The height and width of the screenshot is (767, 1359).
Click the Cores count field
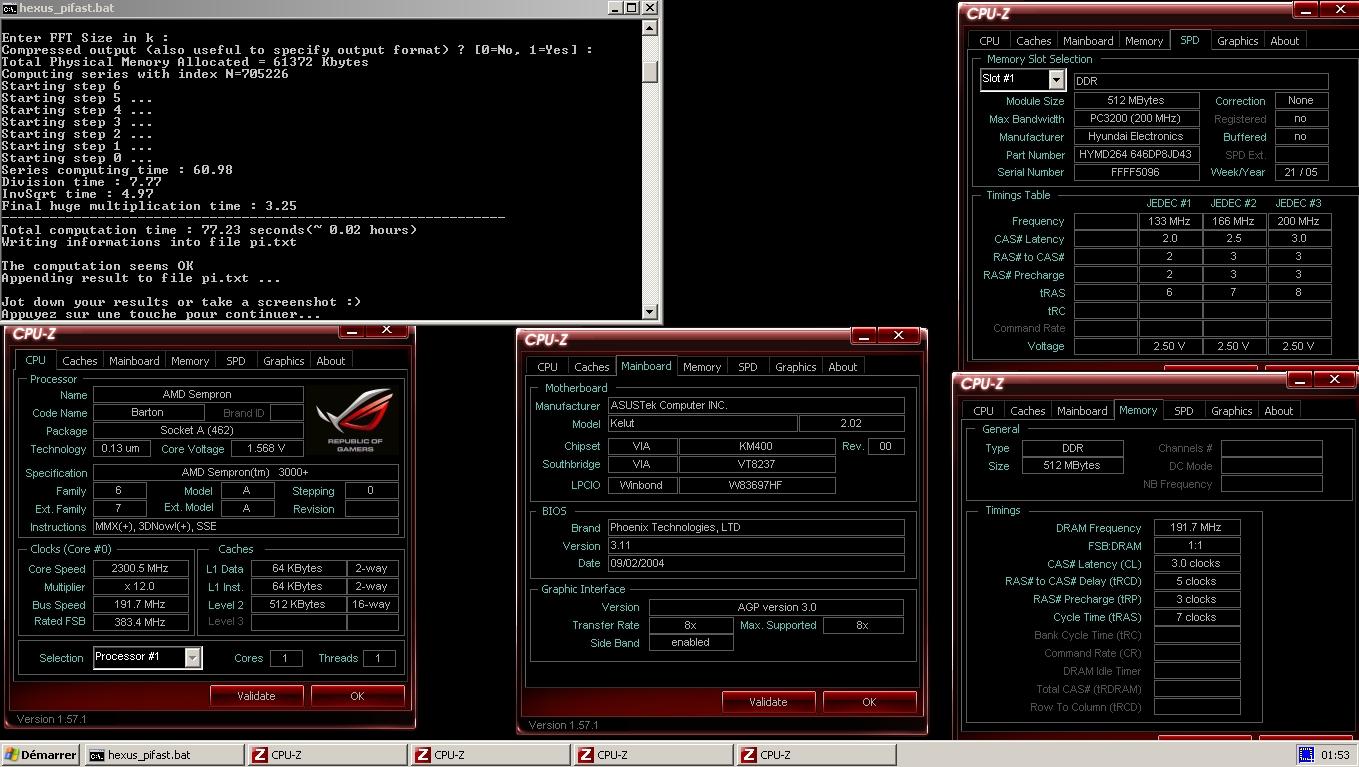pyautogui.click(x=285, y=658)
